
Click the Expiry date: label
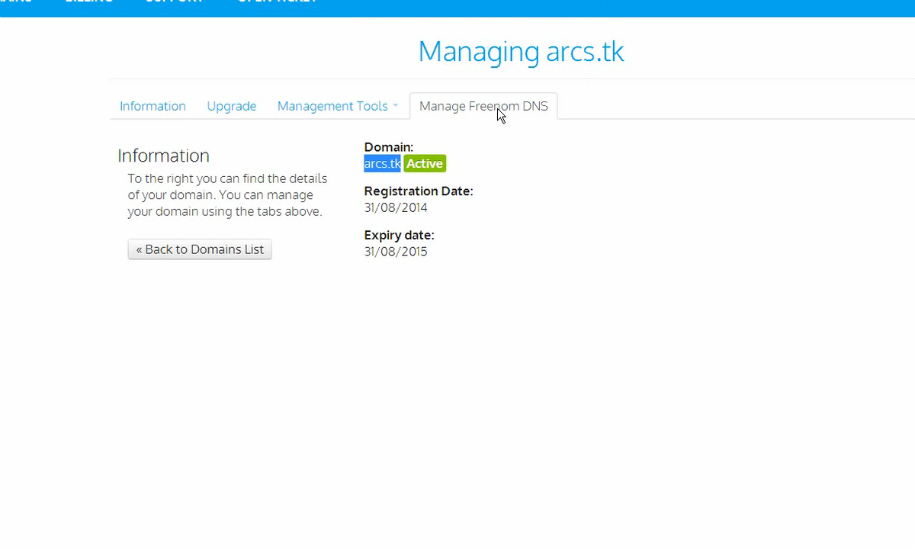(x=399, y=235)
